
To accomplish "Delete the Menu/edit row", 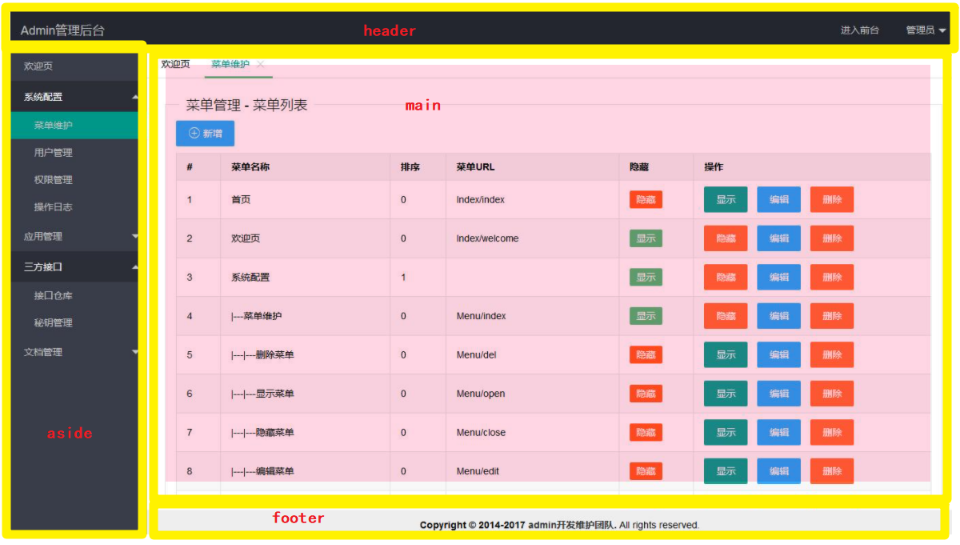I will pos(832,471).
